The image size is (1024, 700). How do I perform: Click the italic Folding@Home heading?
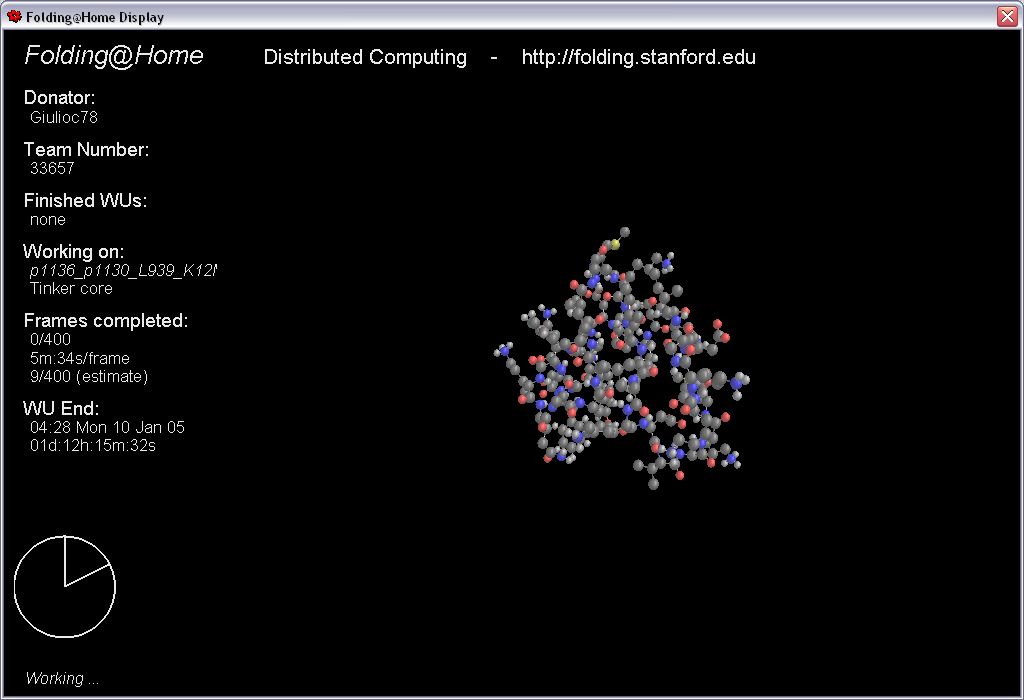[114, 56]
